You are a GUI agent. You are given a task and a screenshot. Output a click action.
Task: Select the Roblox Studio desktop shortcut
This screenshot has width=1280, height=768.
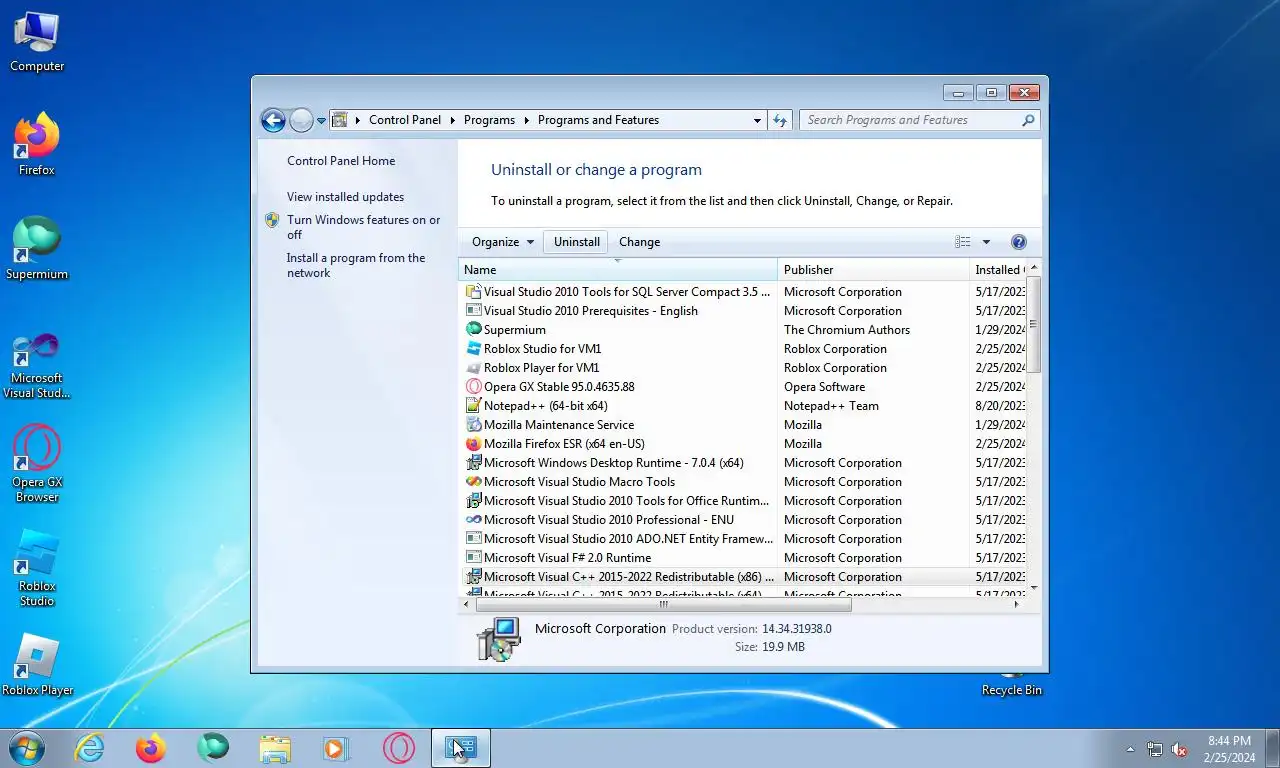tap(37, 568)
